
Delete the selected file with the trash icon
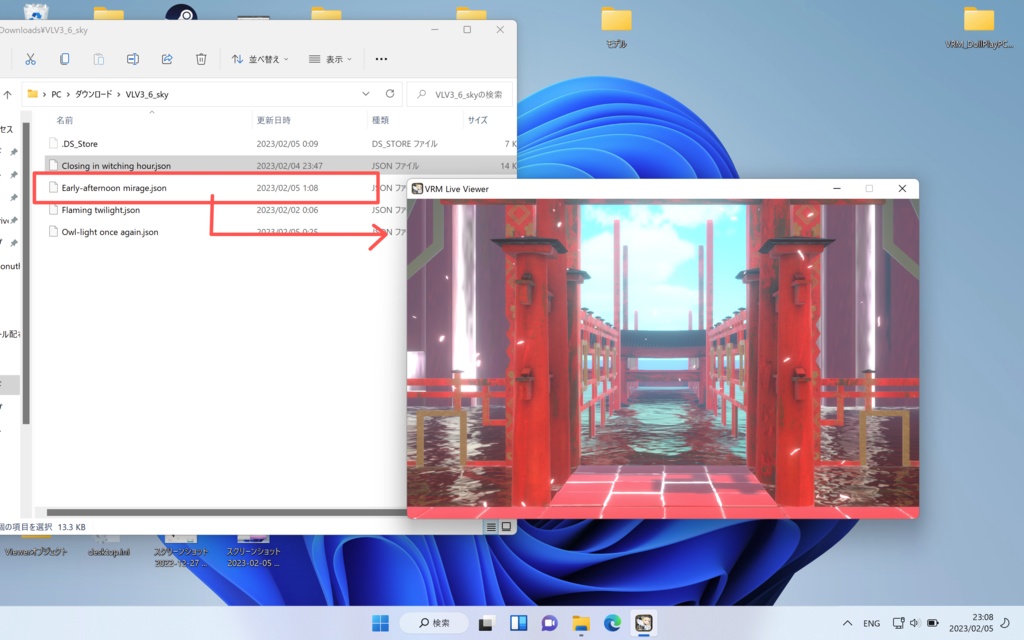point(200,59)
